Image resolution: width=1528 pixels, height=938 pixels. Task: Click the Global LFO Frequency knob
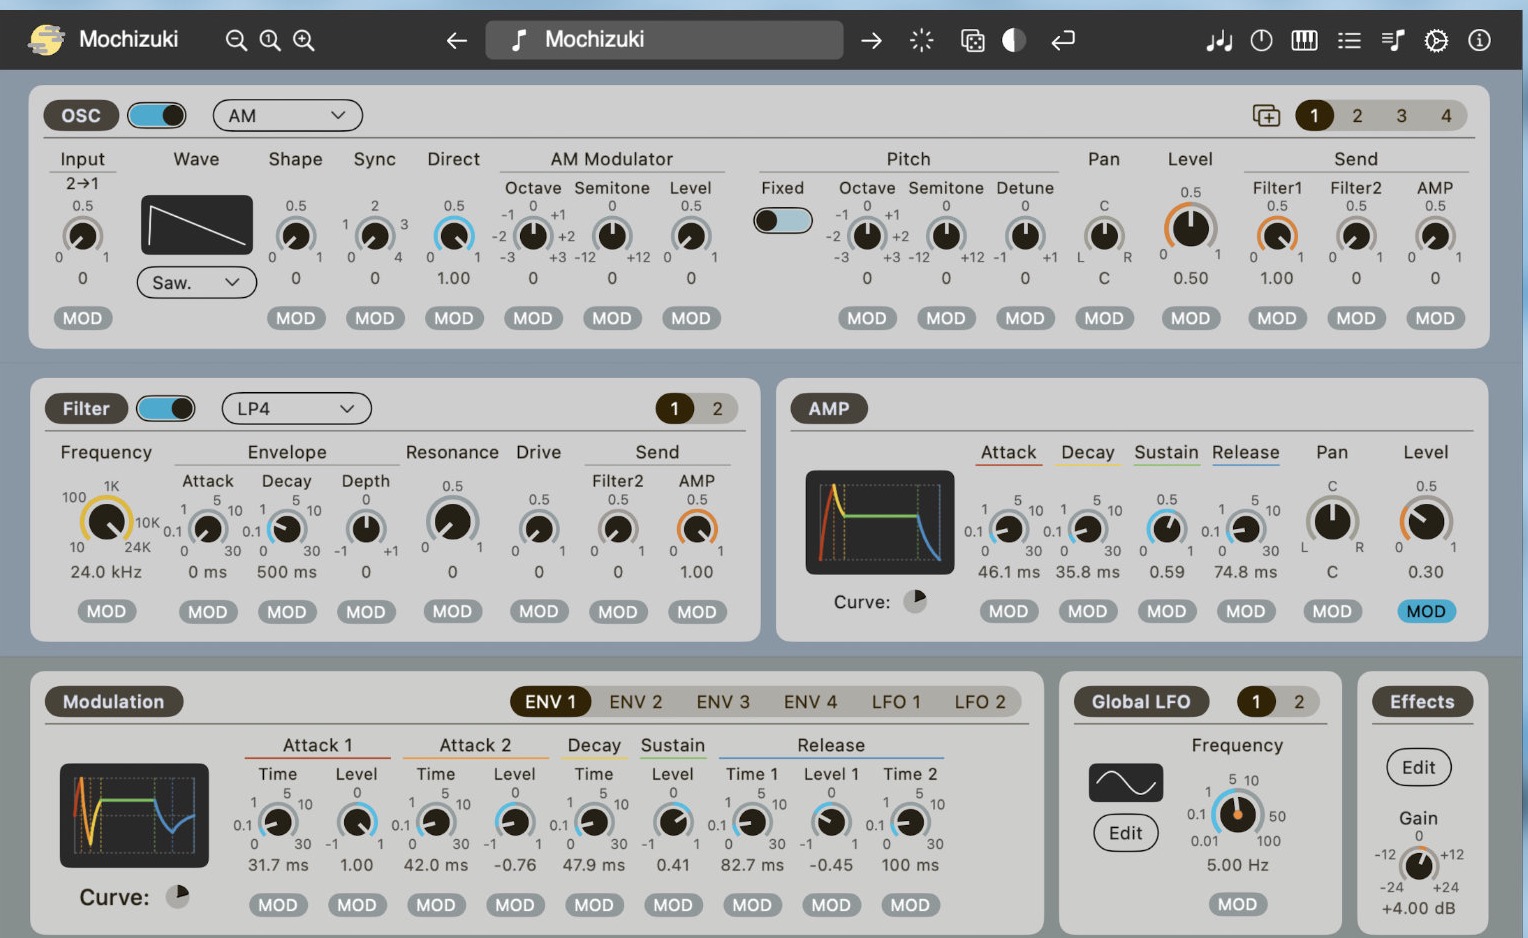1237,814
